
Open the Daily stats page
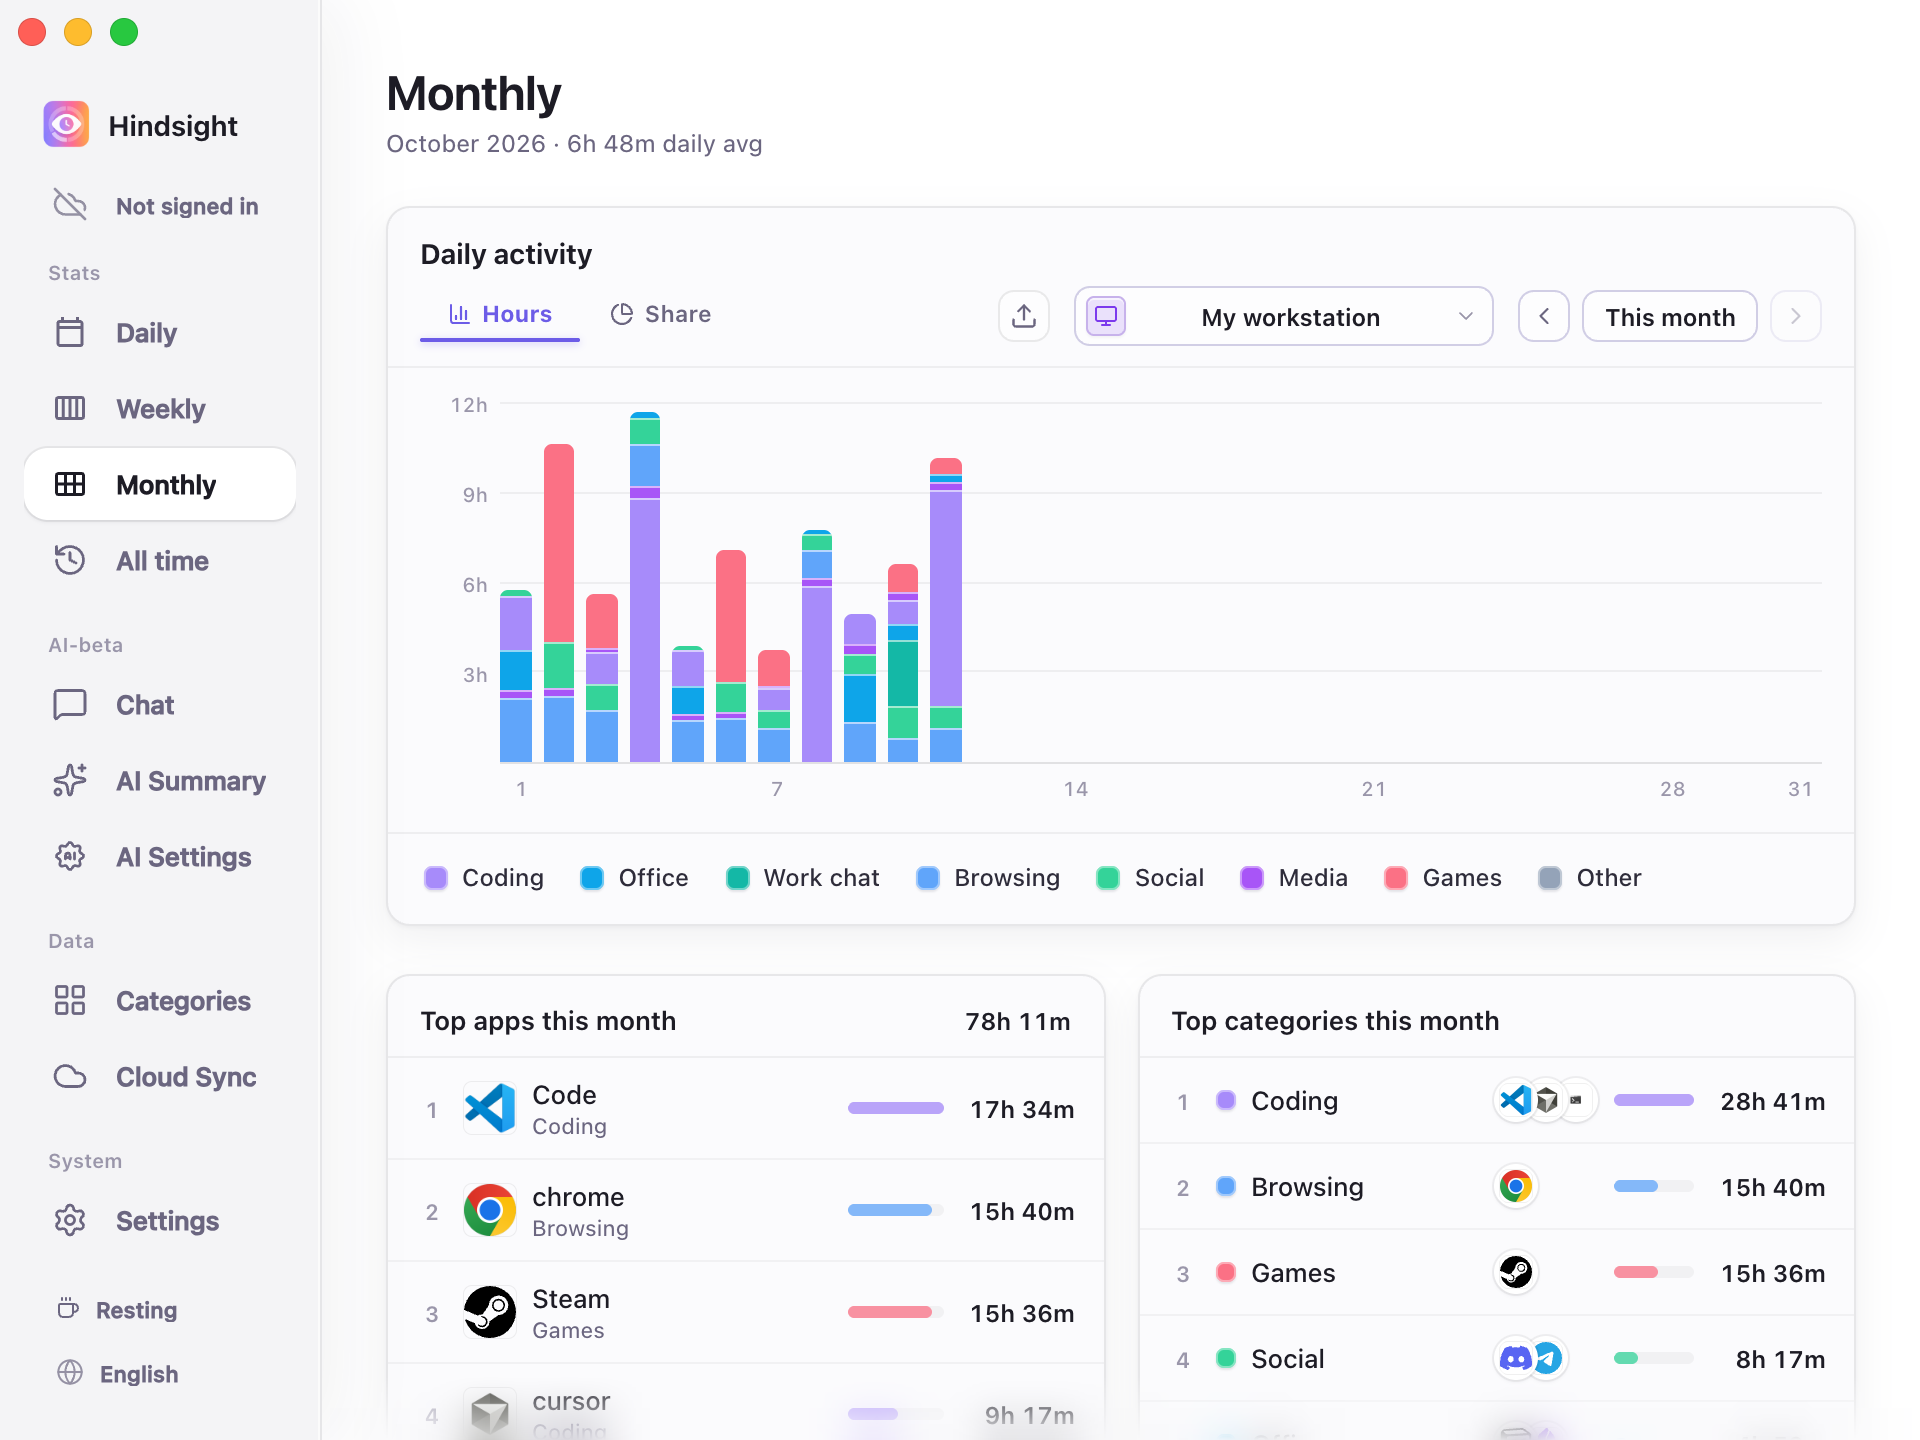[x=160, y=332]
